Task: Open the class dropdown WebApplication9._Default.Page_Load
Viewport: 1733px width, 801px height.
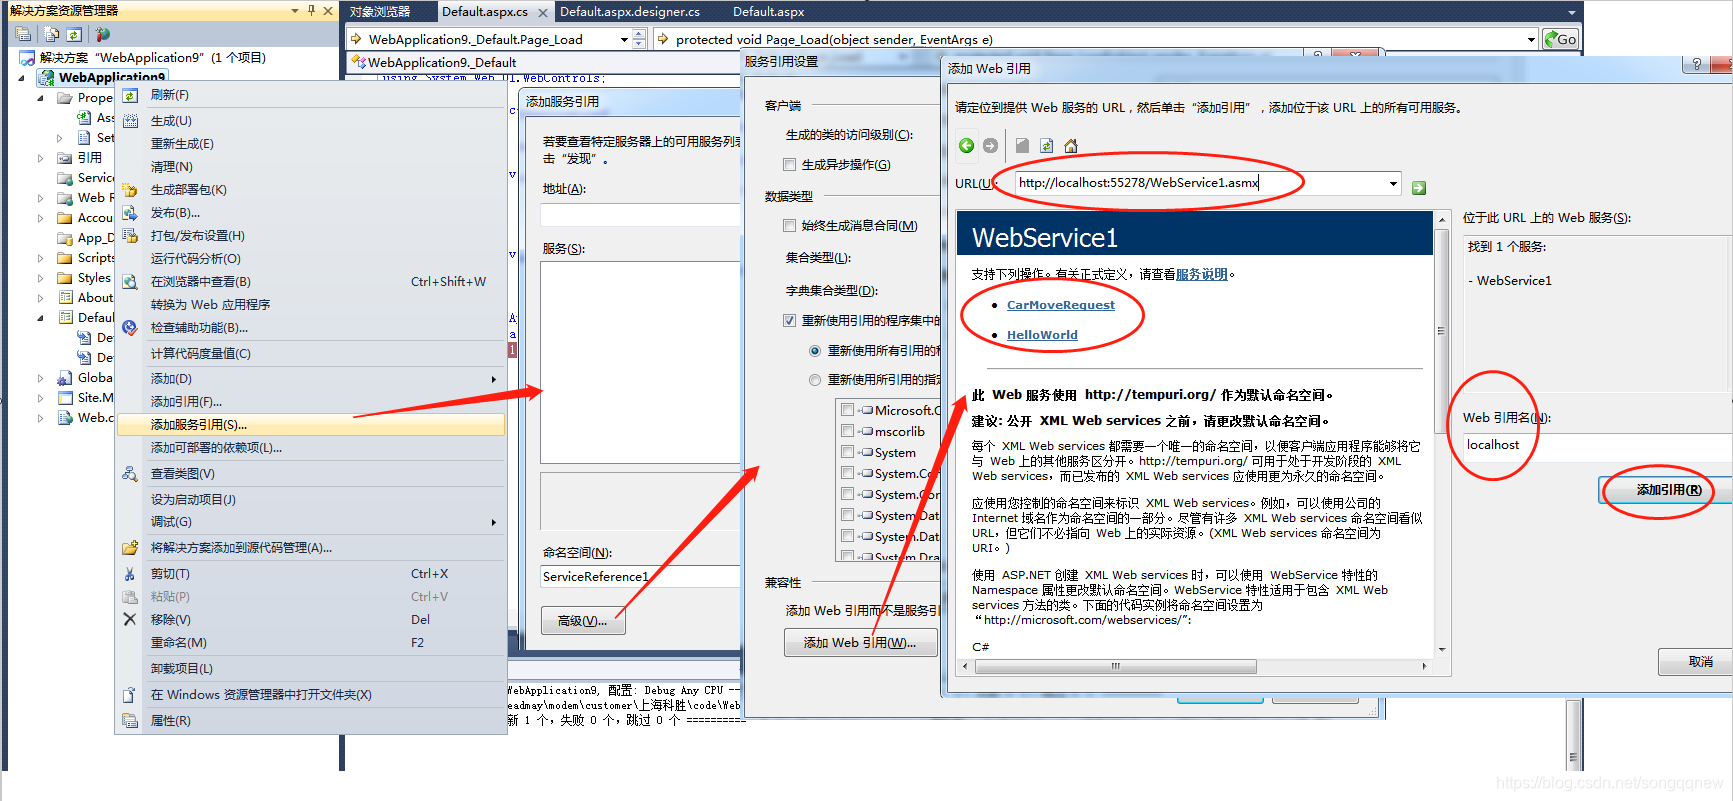Action: click(x=624, y=39)
